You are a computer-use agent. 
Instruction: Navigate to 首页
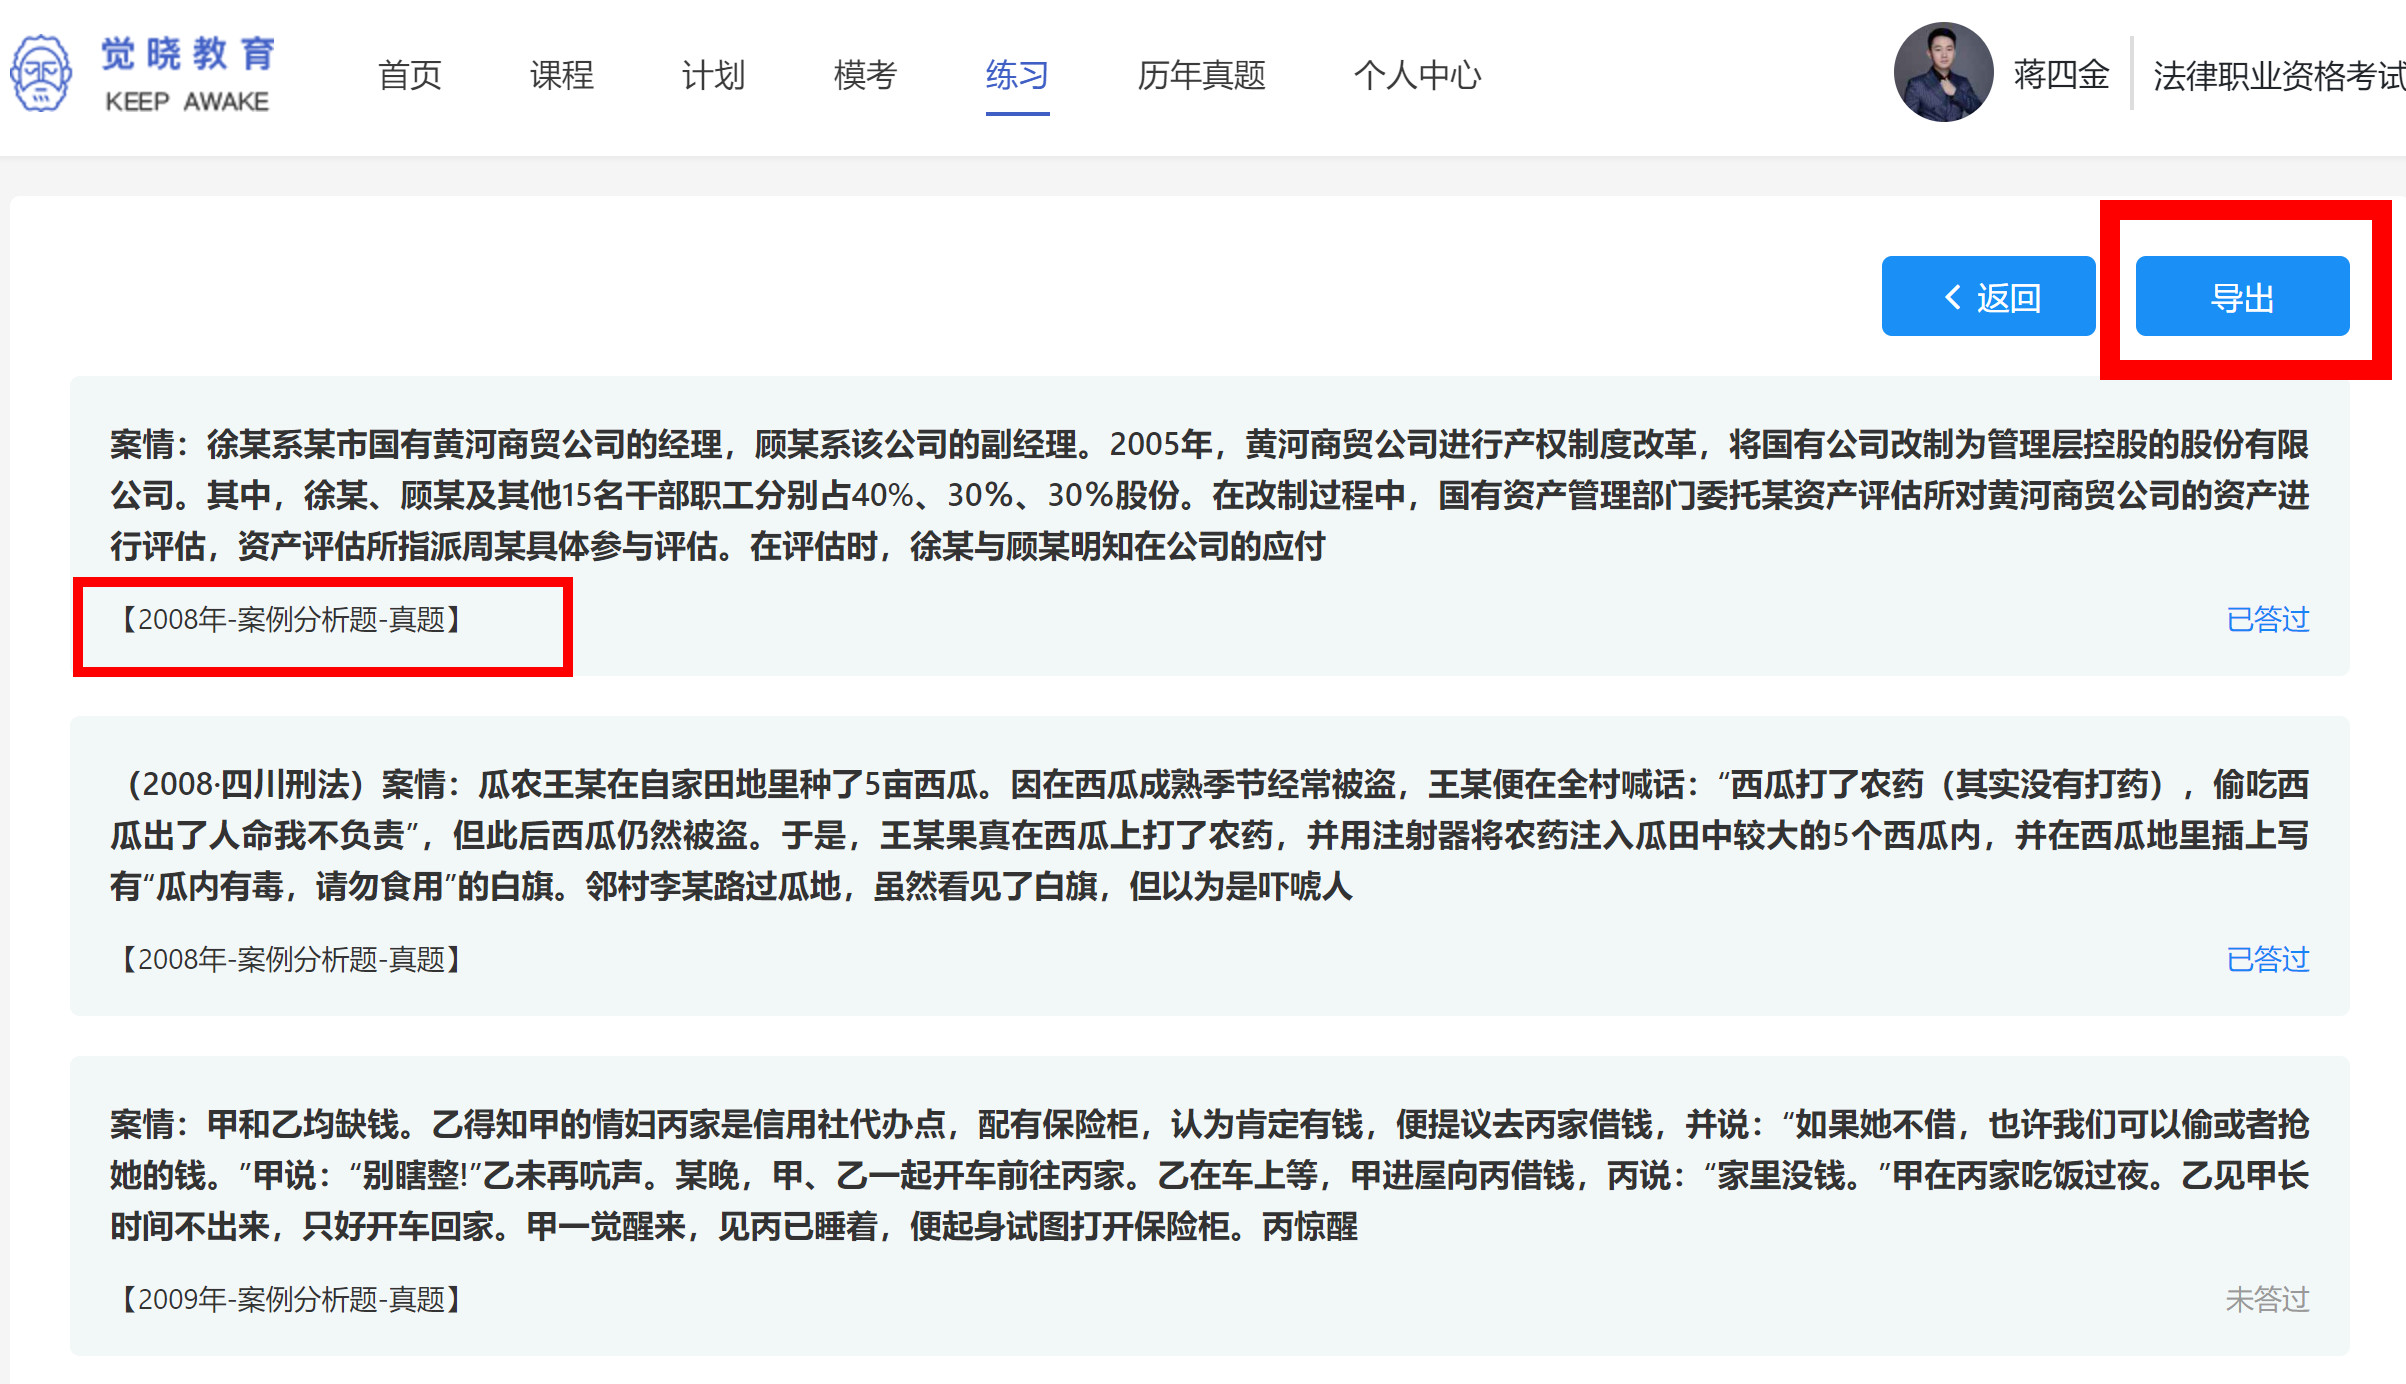coord(410,75)
